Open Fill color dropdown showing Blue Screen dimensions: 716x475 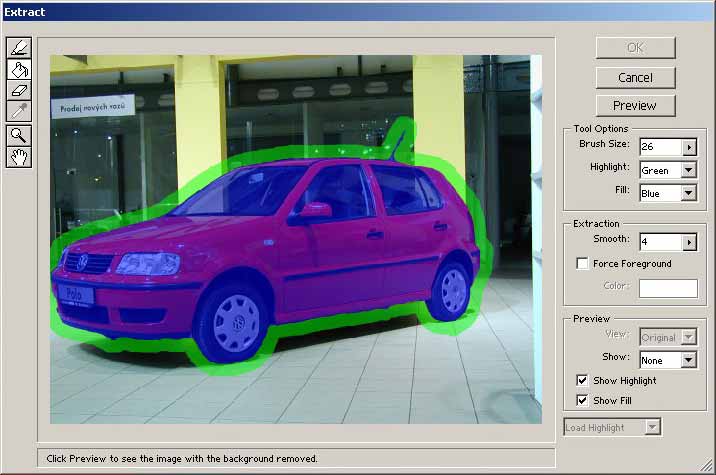(x=689, y=193)
